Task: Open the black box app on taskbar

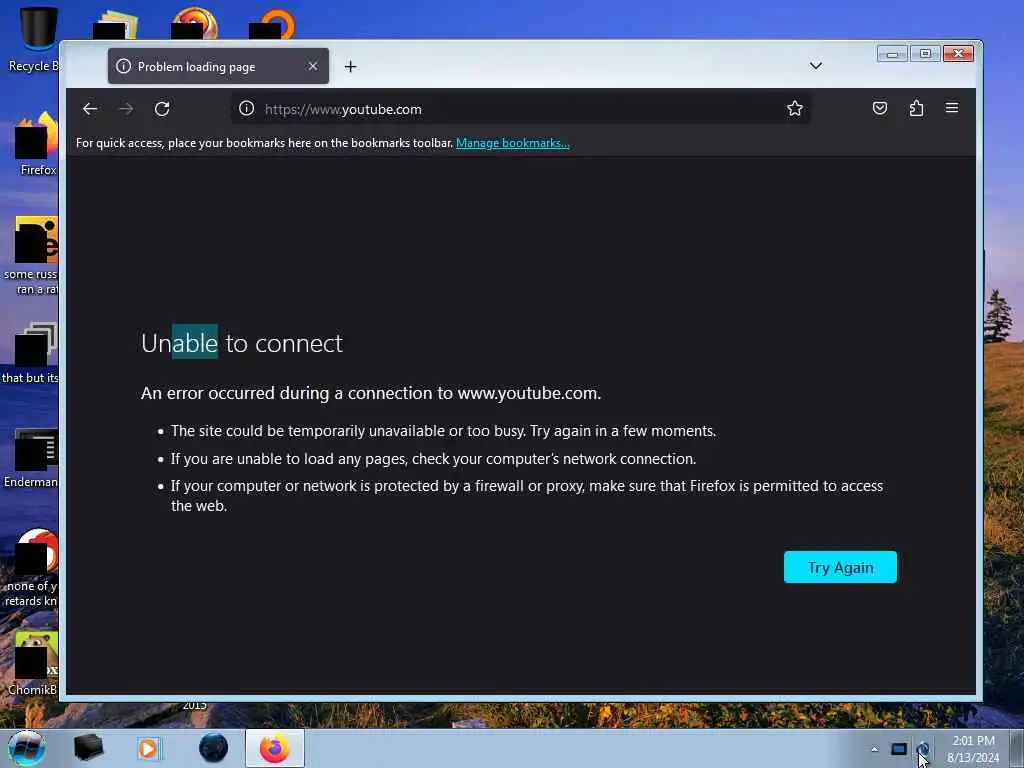Action: (x=88, y=748)
